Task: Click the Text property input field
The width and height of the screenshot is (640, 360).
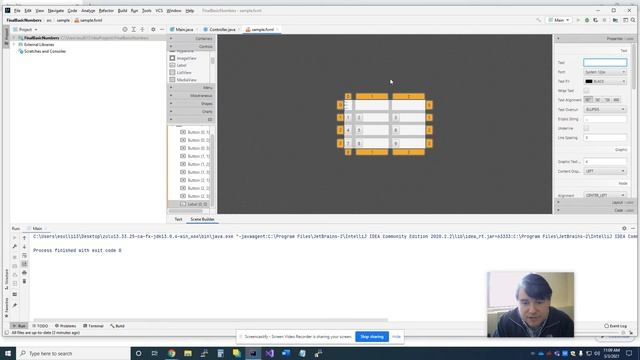Action: pos(605,62)
